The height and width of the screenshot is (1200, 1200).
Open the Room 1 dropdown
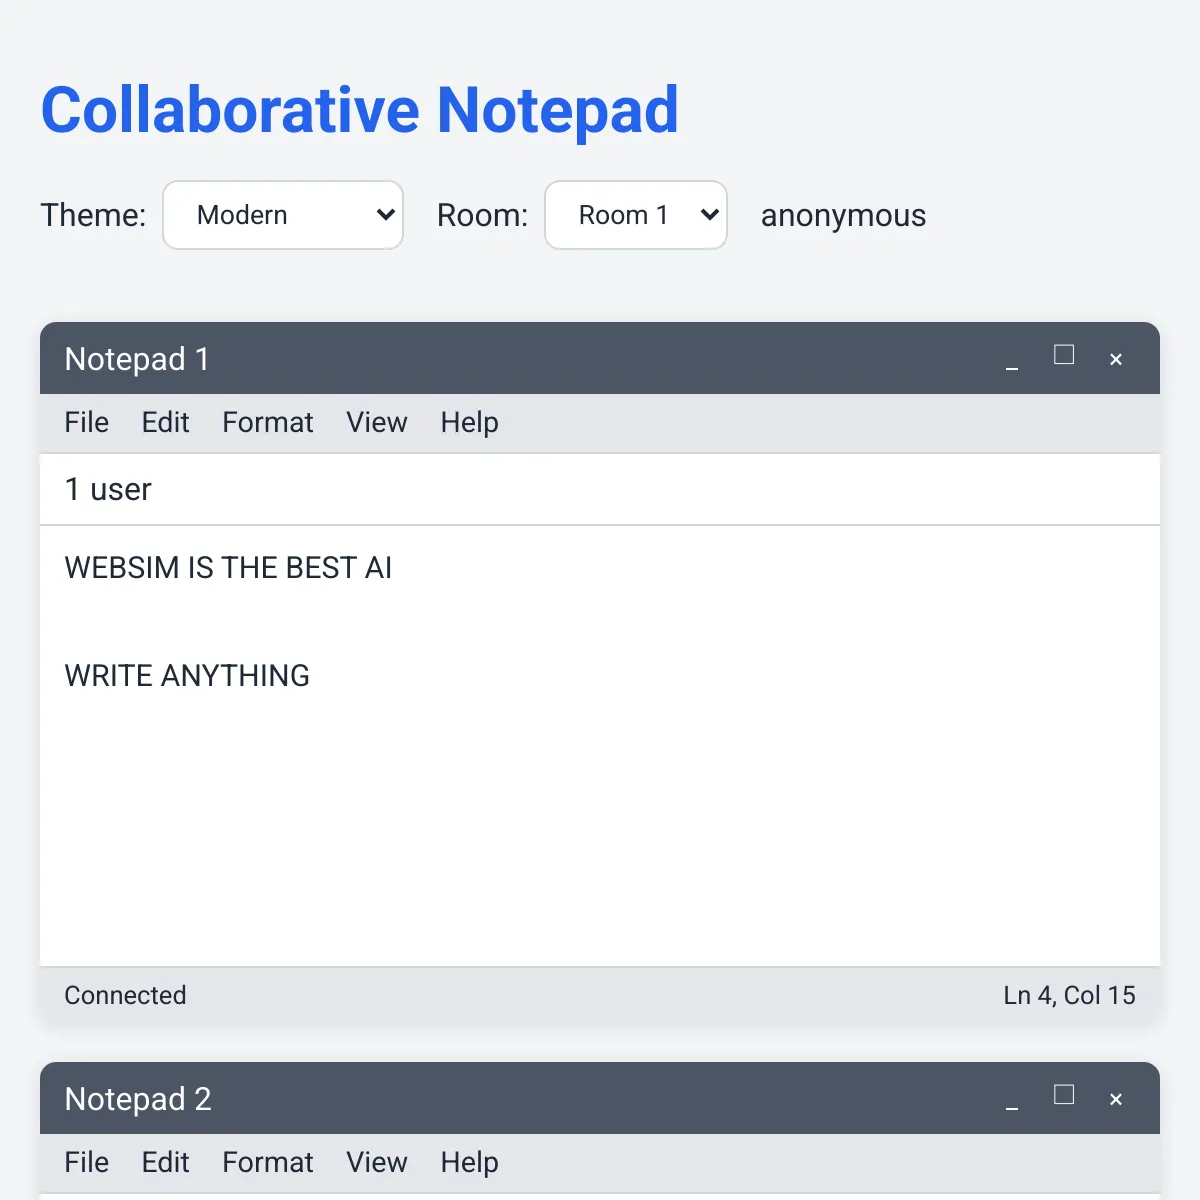(636, 214)
